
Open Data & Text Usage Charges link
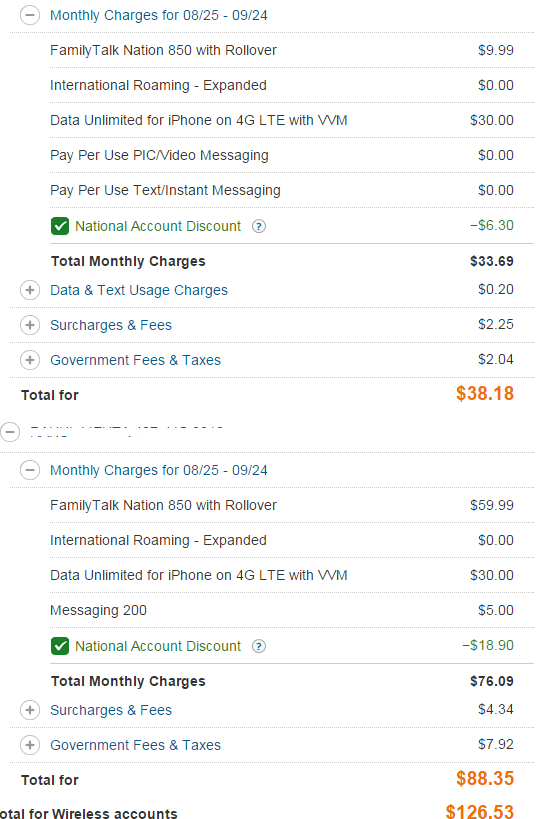139,290
